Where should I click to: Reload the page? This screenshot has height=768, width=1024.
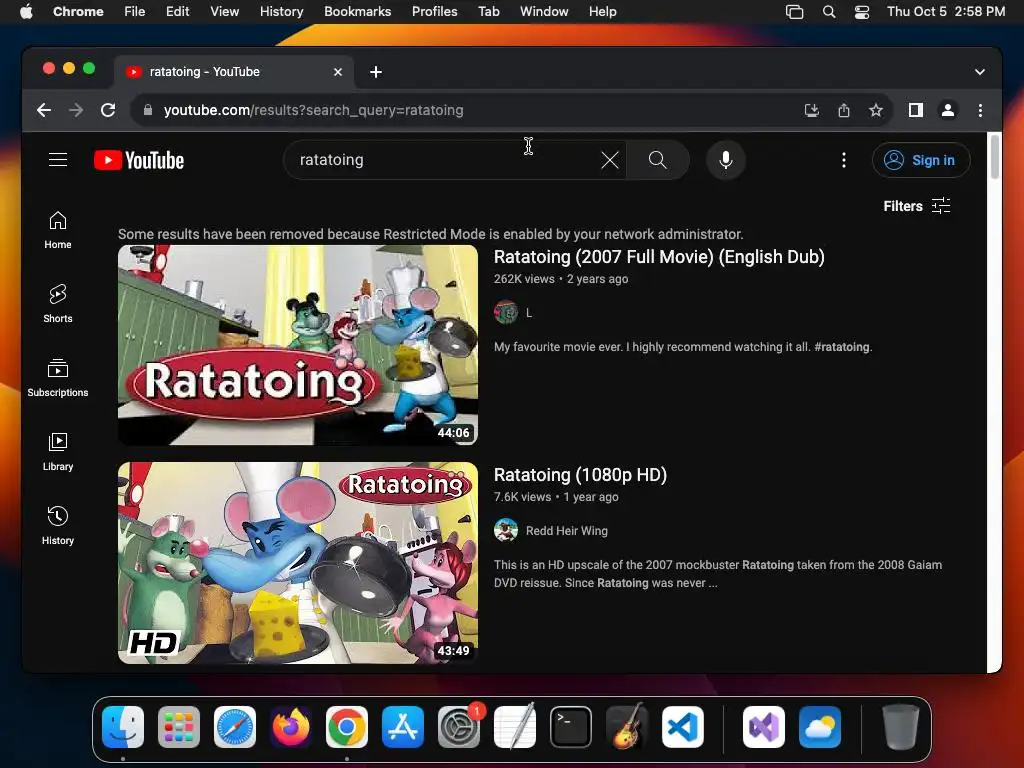click(108, 110)
